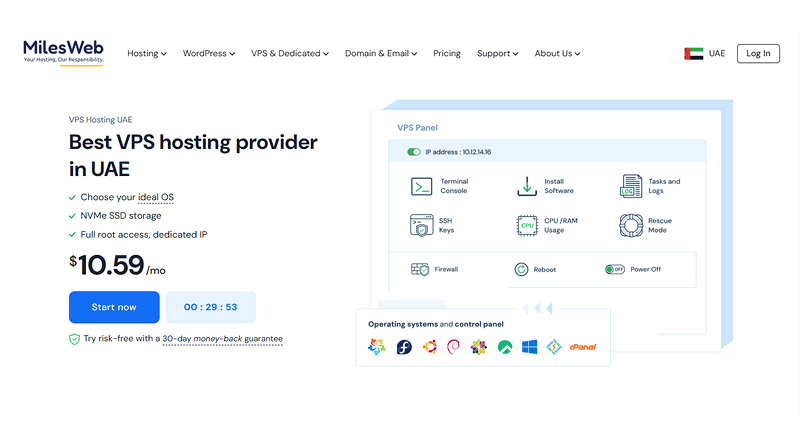Click the MilesWeb logo
The image size is (800, 445).
click(x=63, y=53)
